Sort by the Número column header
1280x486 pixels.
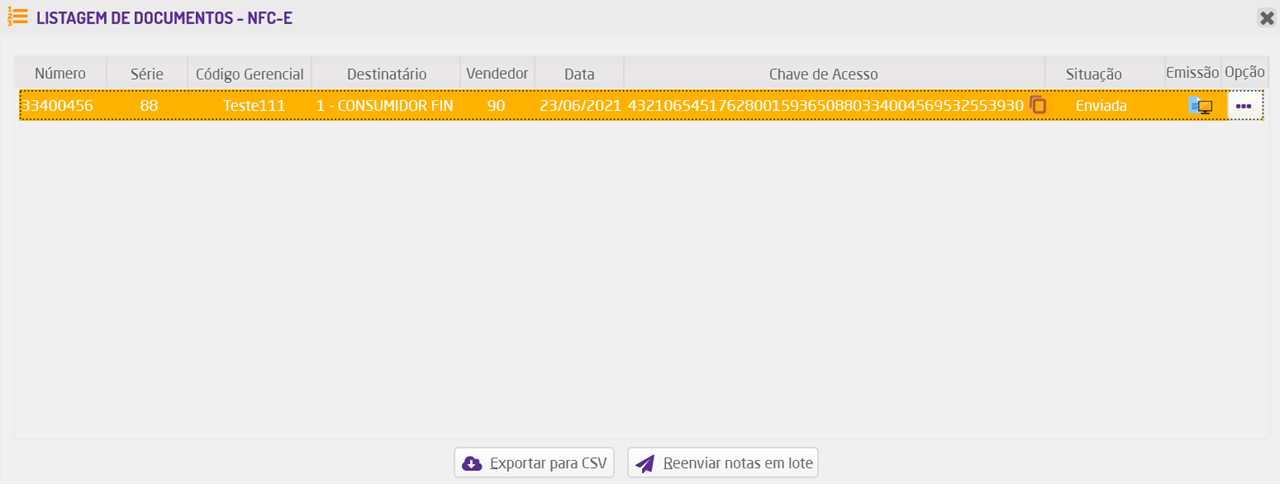[60, 73]
